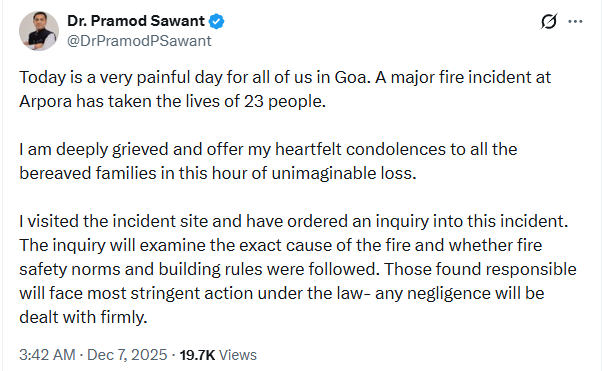Click the Views label

(238, 355)
